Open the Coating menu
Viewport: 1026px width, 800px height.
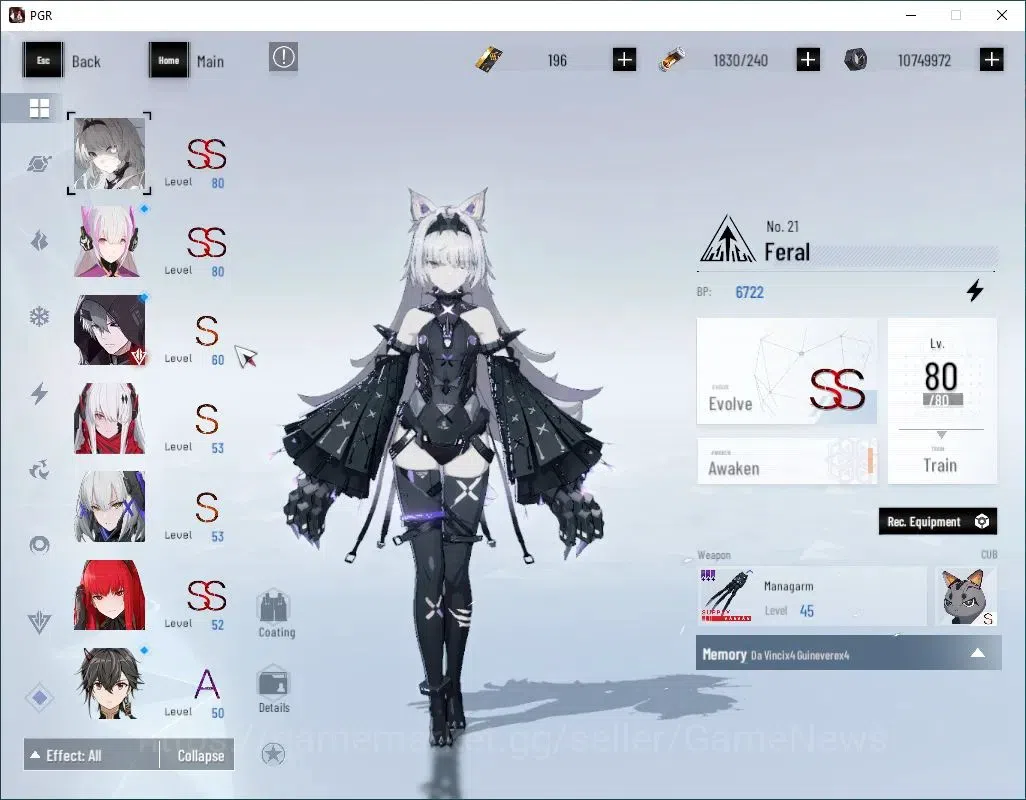275,613
